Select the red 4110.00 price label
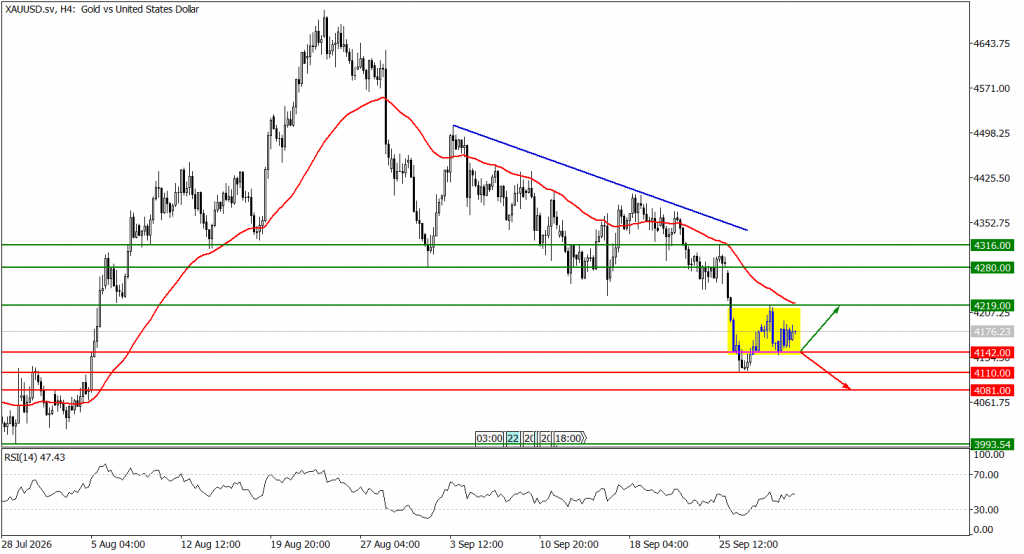Screen dimensions: 1024x554 click(992, 373)
